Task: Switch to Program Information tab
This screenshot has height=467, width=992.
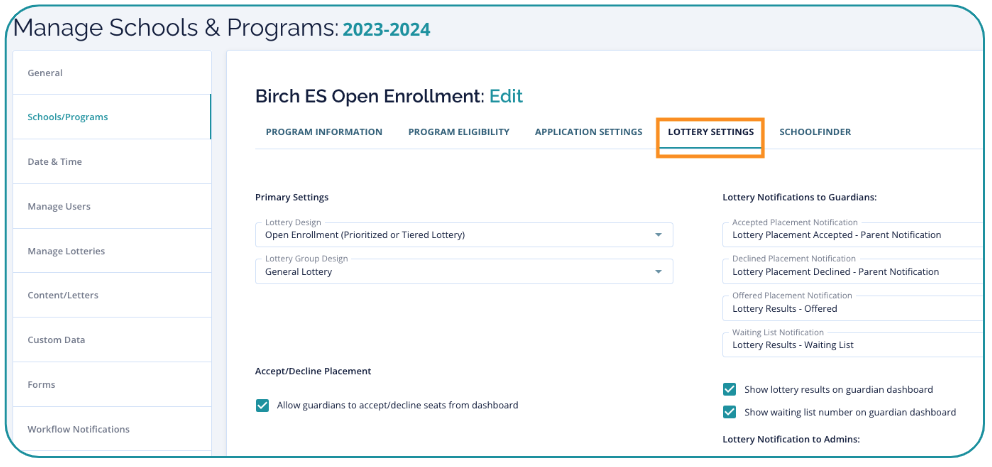Action: coord(324,132)
